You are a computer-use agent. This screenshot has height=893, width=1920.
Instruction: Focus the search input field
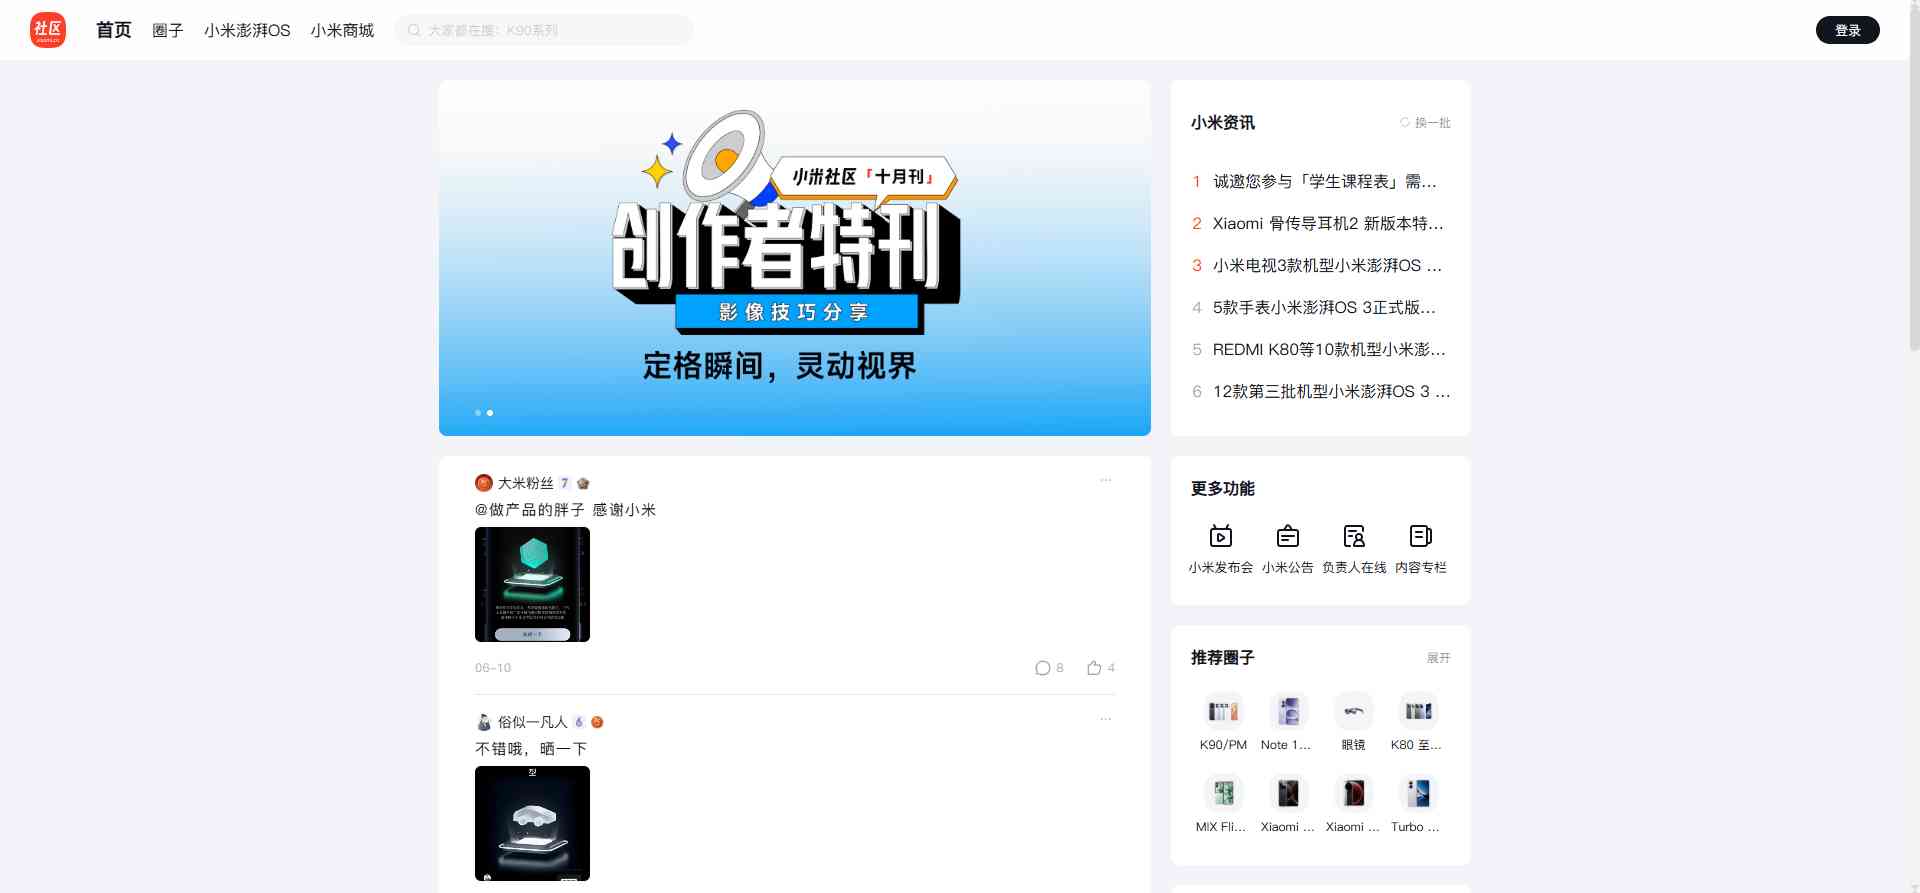(550, 31)
